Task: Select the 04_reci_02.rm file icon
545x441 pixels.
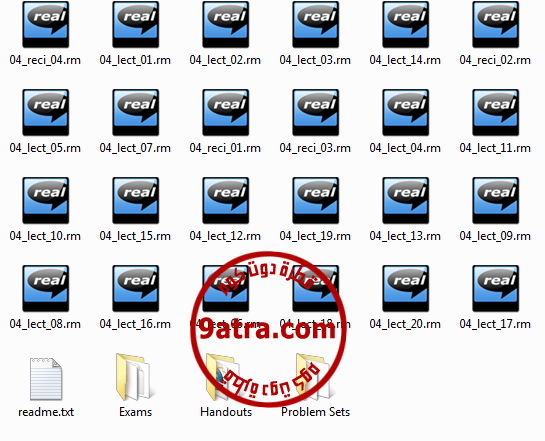Action: click(x=496, y=24)
